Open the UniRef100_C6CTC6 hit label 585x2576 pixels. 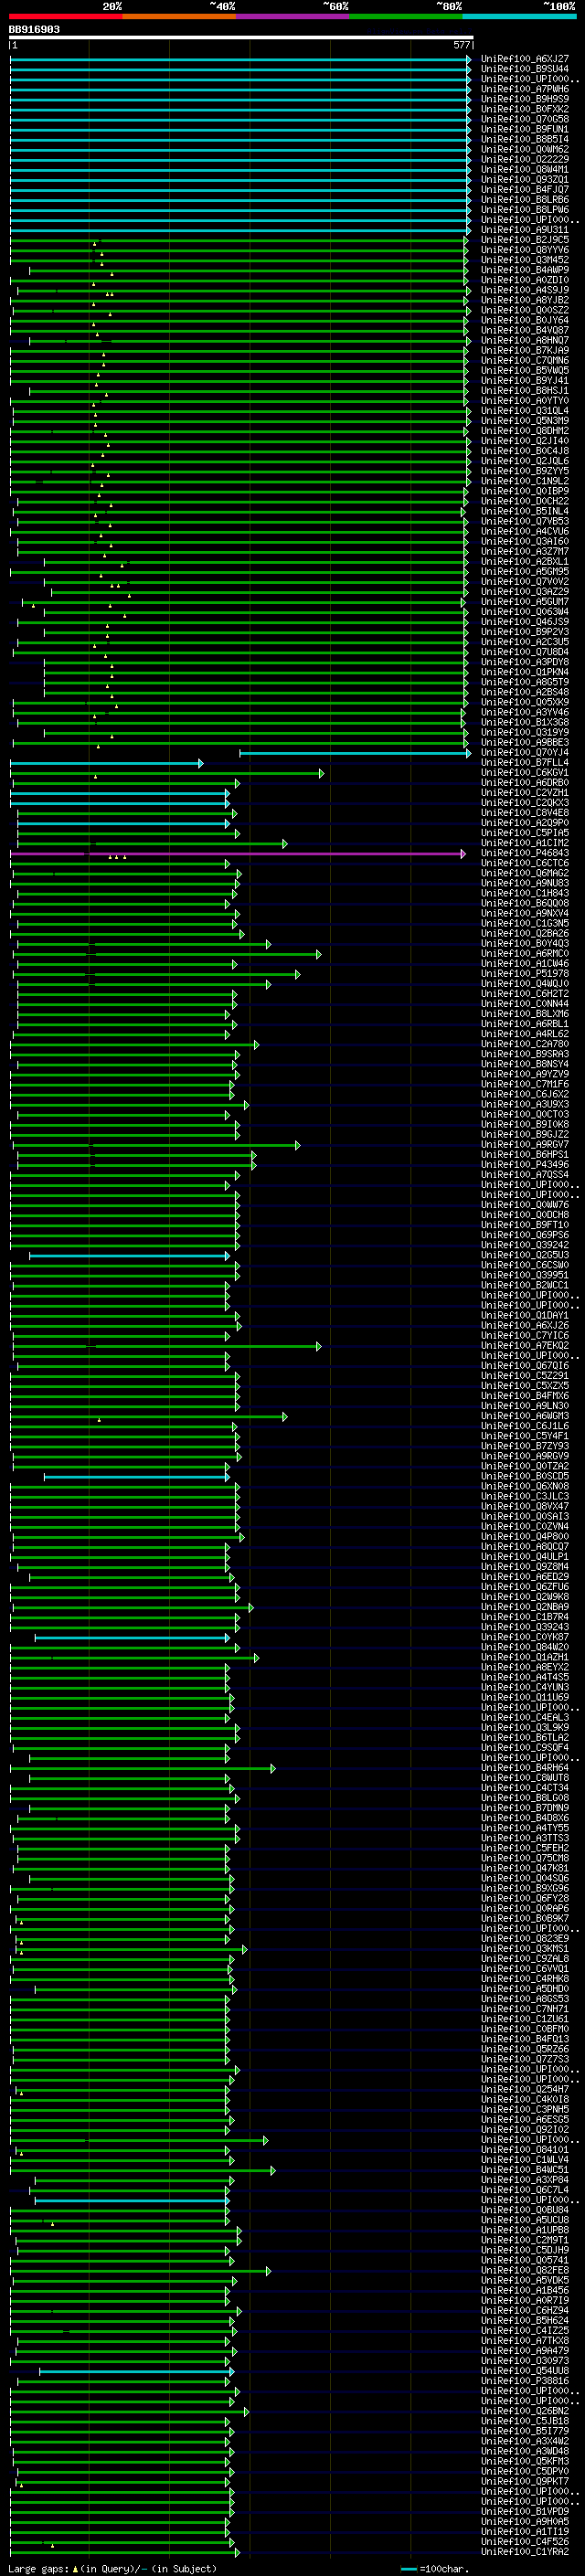(525, 863)
